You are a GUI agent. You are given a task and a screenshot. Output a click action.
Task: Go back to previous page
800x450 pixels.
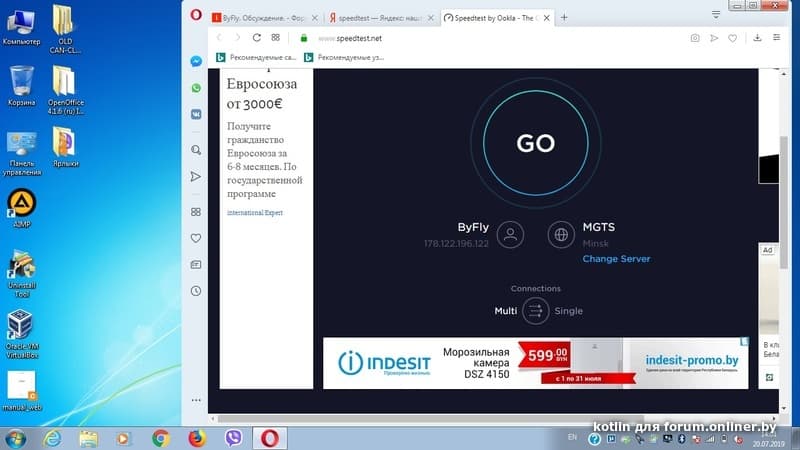click(219, 38)
